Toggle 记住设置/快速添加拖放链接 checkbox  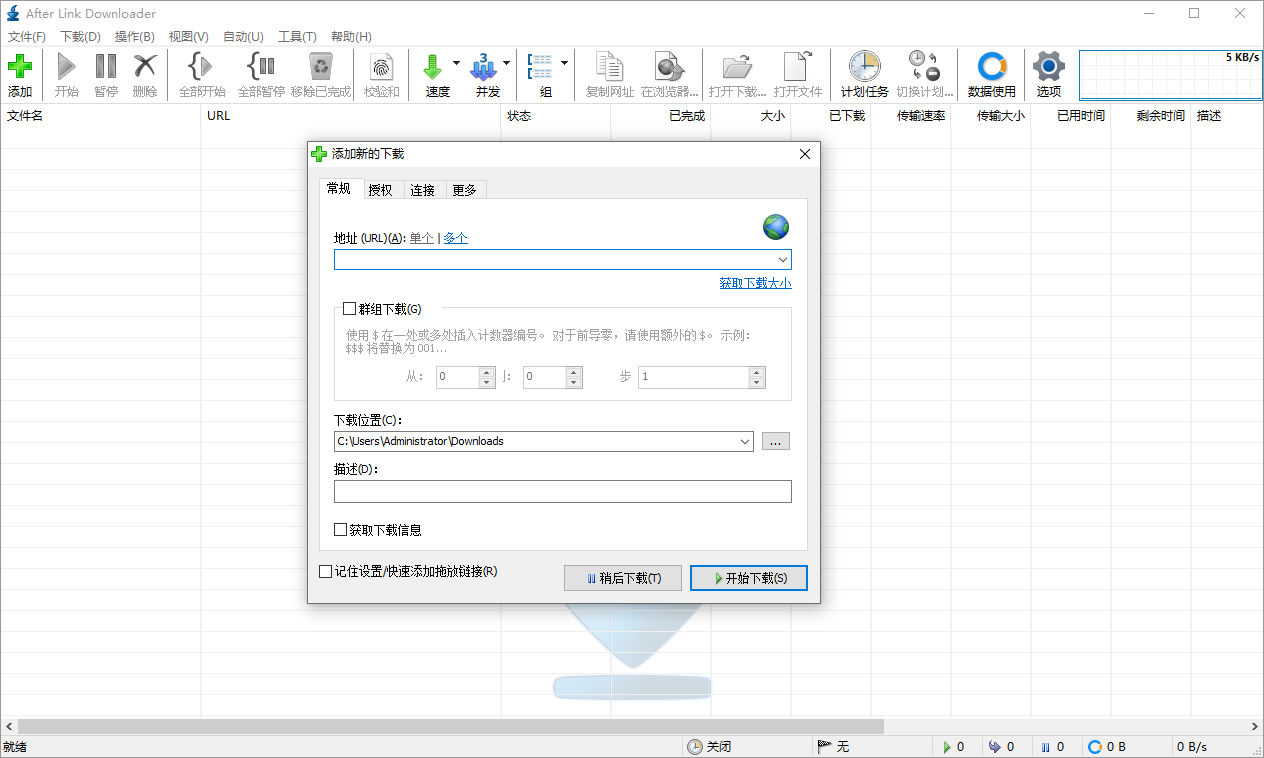pyautogui.click(x=325, y=572)
